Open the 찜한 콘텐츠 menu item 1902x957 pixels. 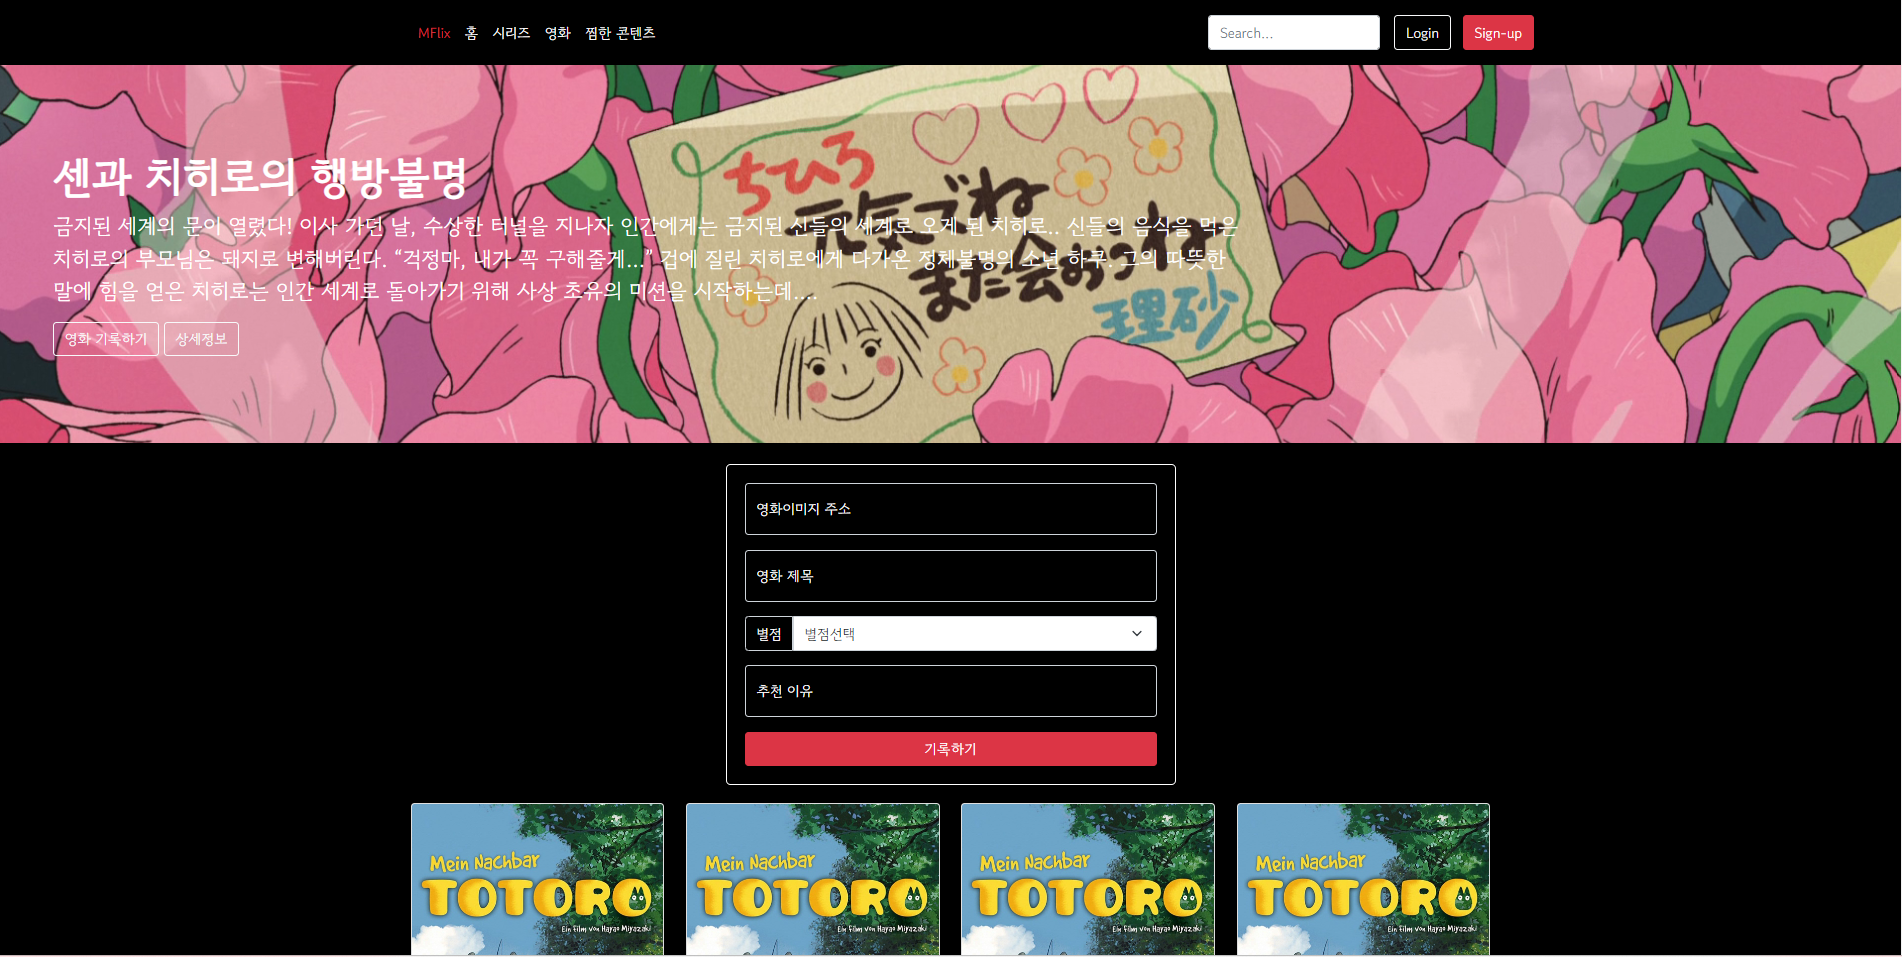pyautogui.click(x=620, y=33)
